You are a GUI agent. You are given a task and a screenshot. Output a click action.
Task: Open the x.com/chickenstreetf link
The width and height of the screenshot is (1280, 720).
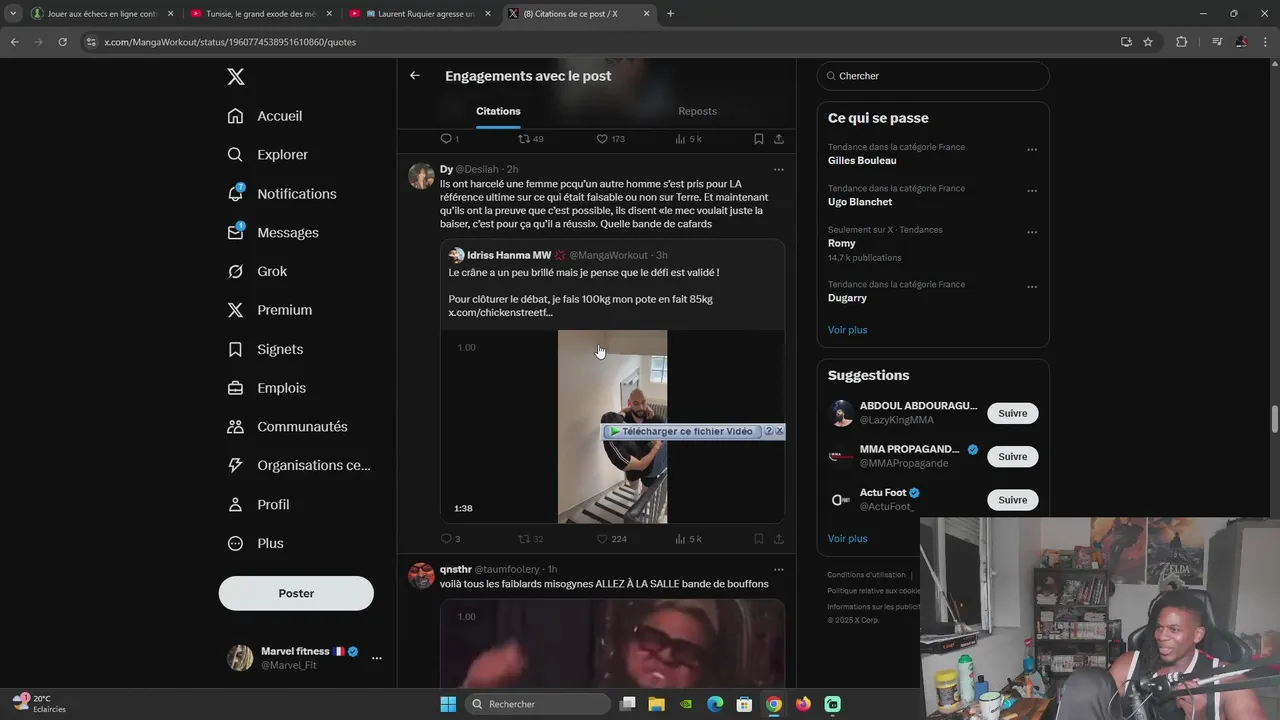coord(500,313)
